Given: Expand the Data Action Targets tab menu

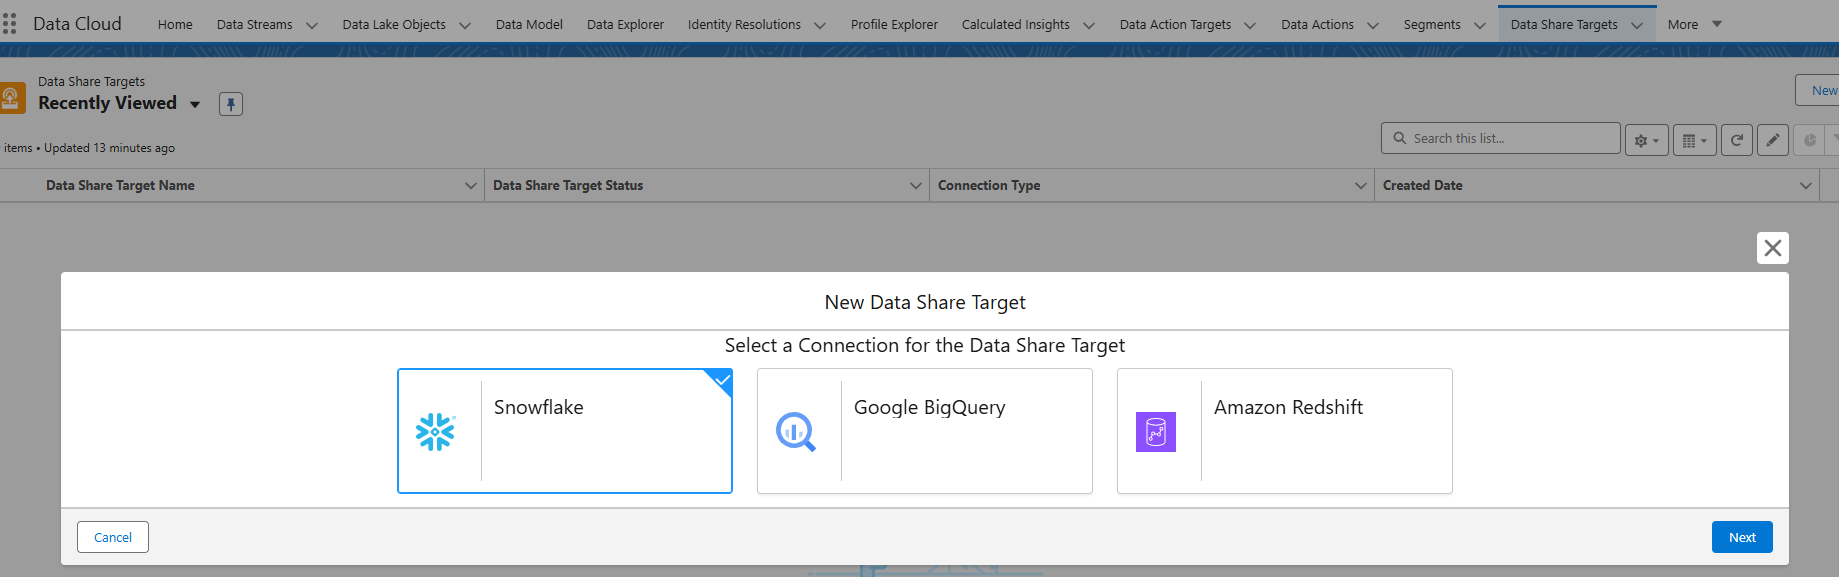Looking at the screenshot, I should (1250, 25).
